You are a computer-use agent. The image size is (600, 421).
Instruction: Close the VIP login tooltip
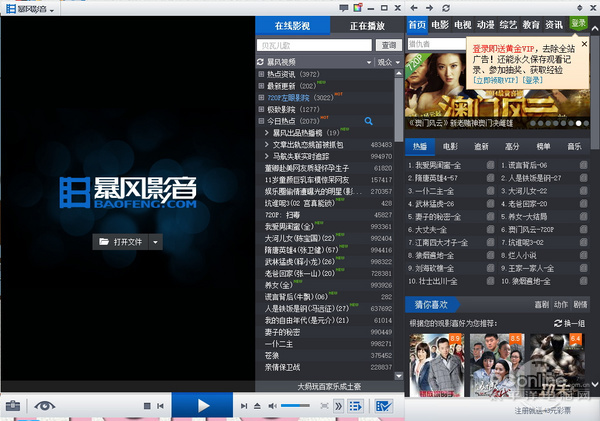pos(584,44)
